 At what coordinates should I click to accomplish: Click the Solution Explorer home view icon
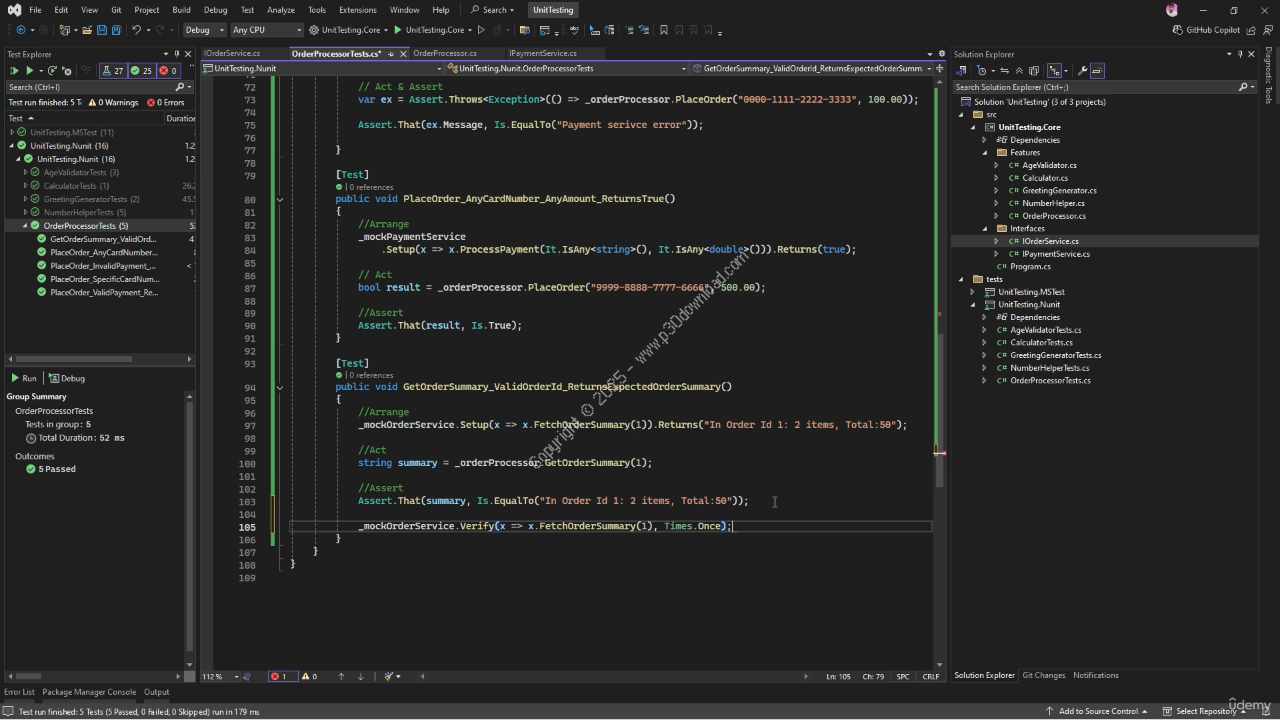pos(962,71)
